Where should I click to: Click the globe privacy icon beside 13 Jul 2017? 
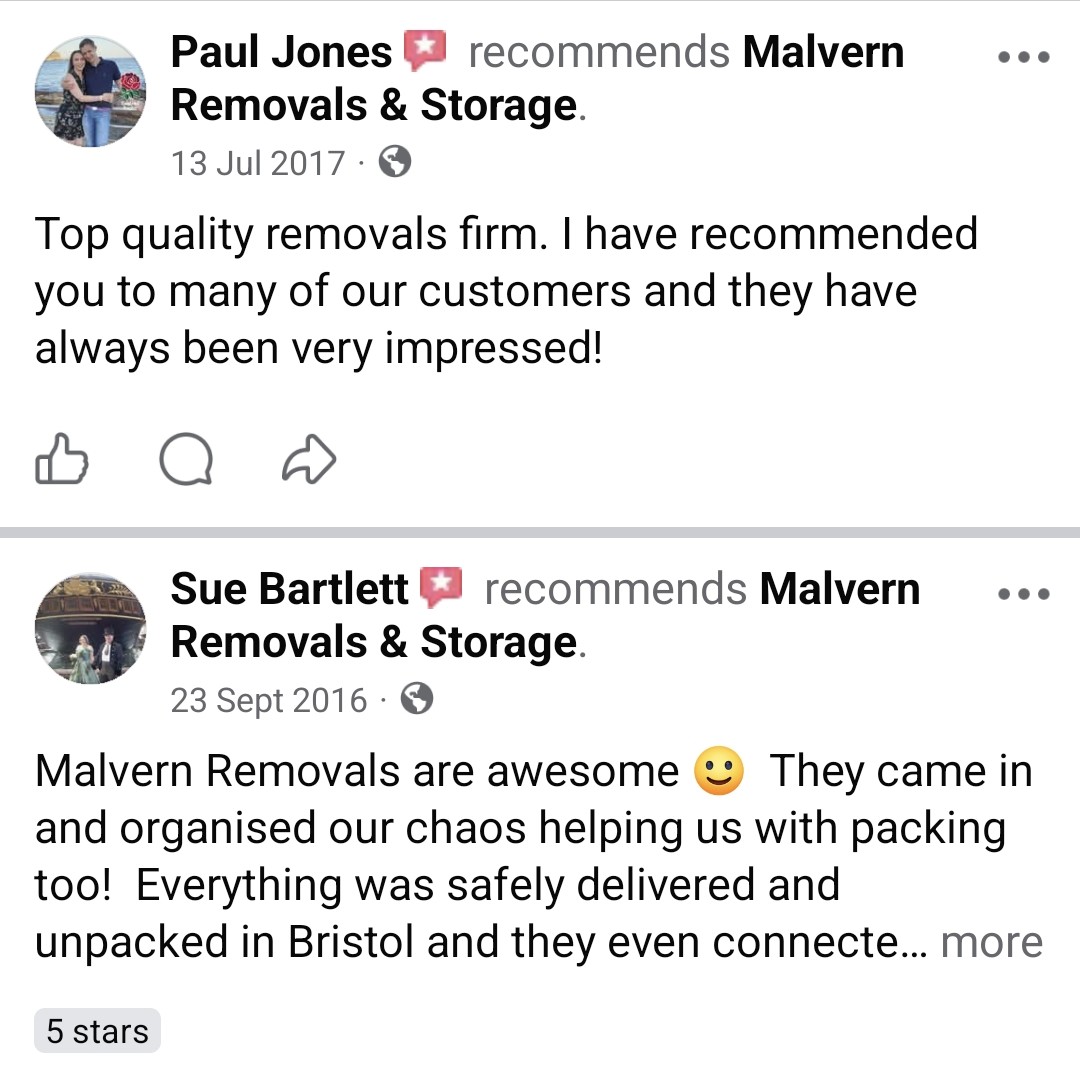click(x=395, y=163)
